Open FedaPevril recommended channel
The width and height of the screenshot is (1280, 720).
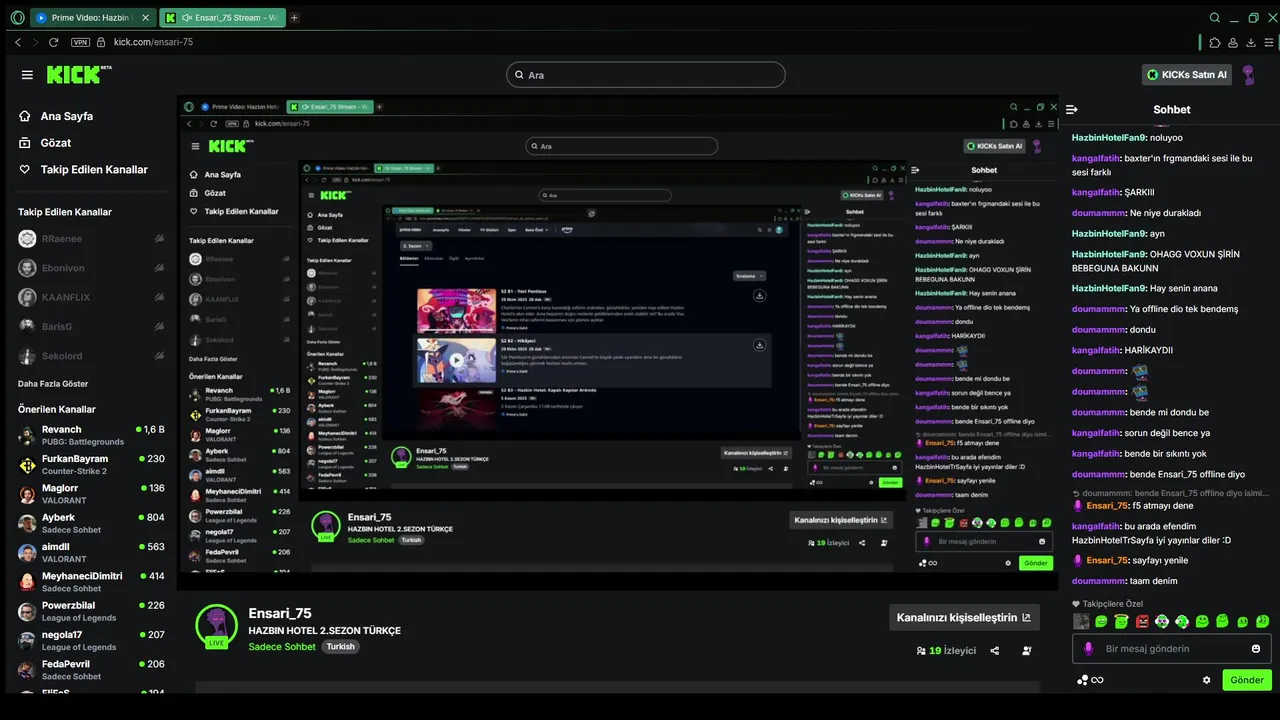tap(90, 670)
